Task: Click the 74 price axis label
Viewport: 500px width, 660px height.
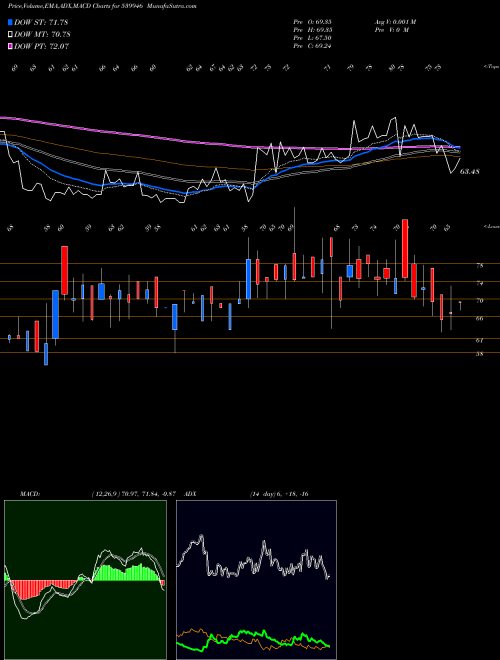Action: [x=479, y=283]
